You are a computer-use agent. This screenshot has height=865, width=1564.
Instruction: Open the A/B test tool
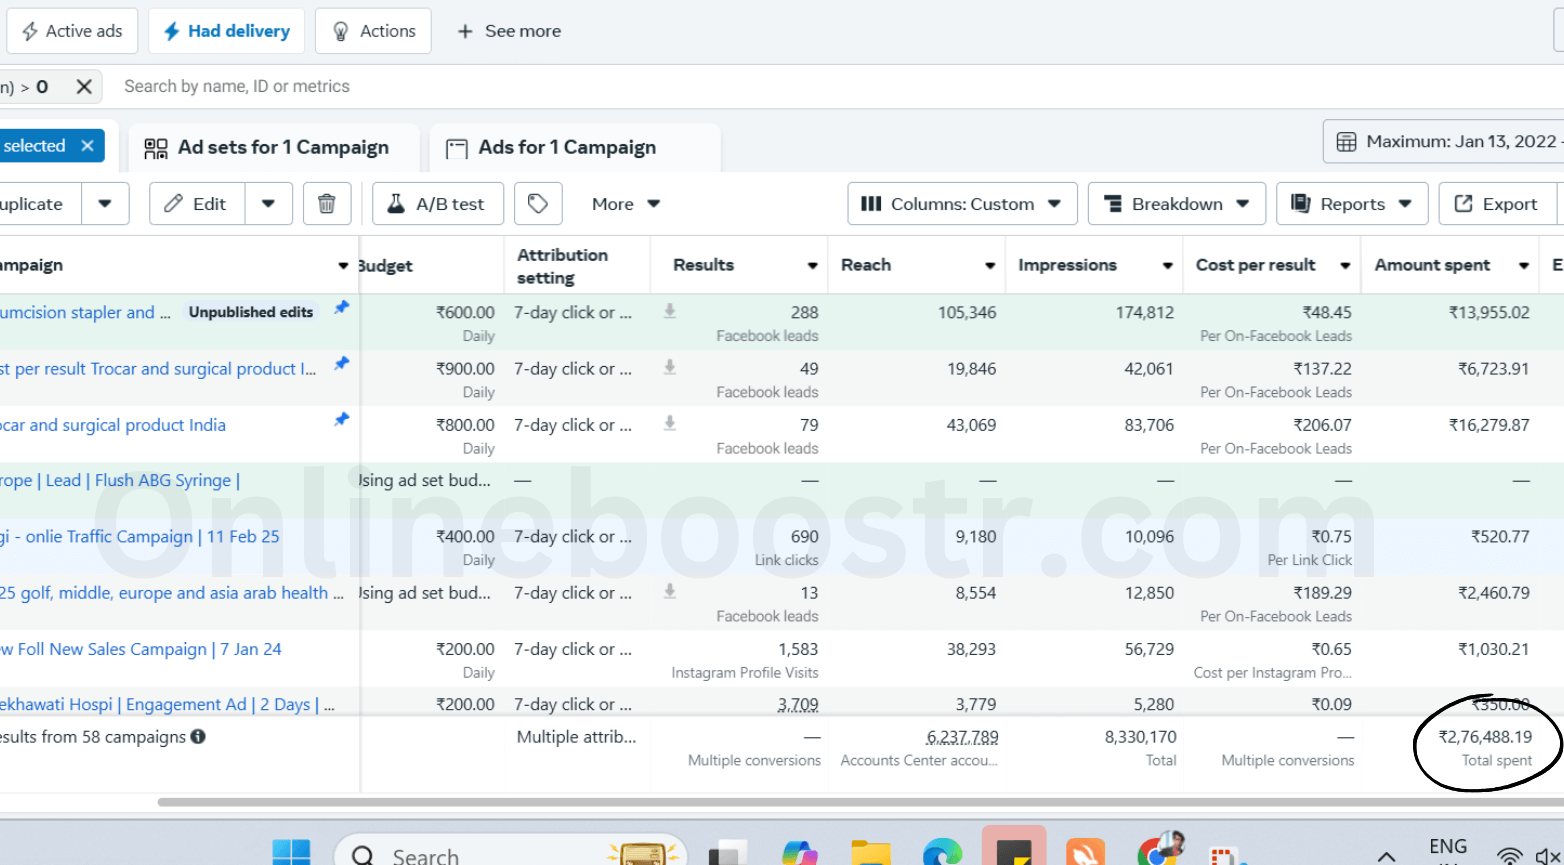(x=437, y=204)
